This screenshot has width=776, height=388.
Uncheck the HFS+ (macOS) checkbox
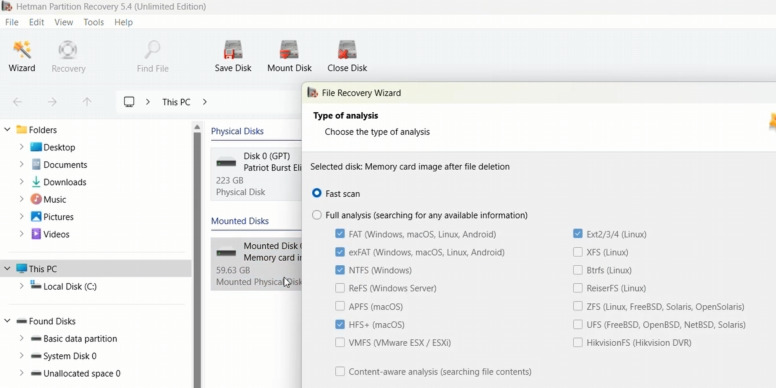tap(340, 325)
